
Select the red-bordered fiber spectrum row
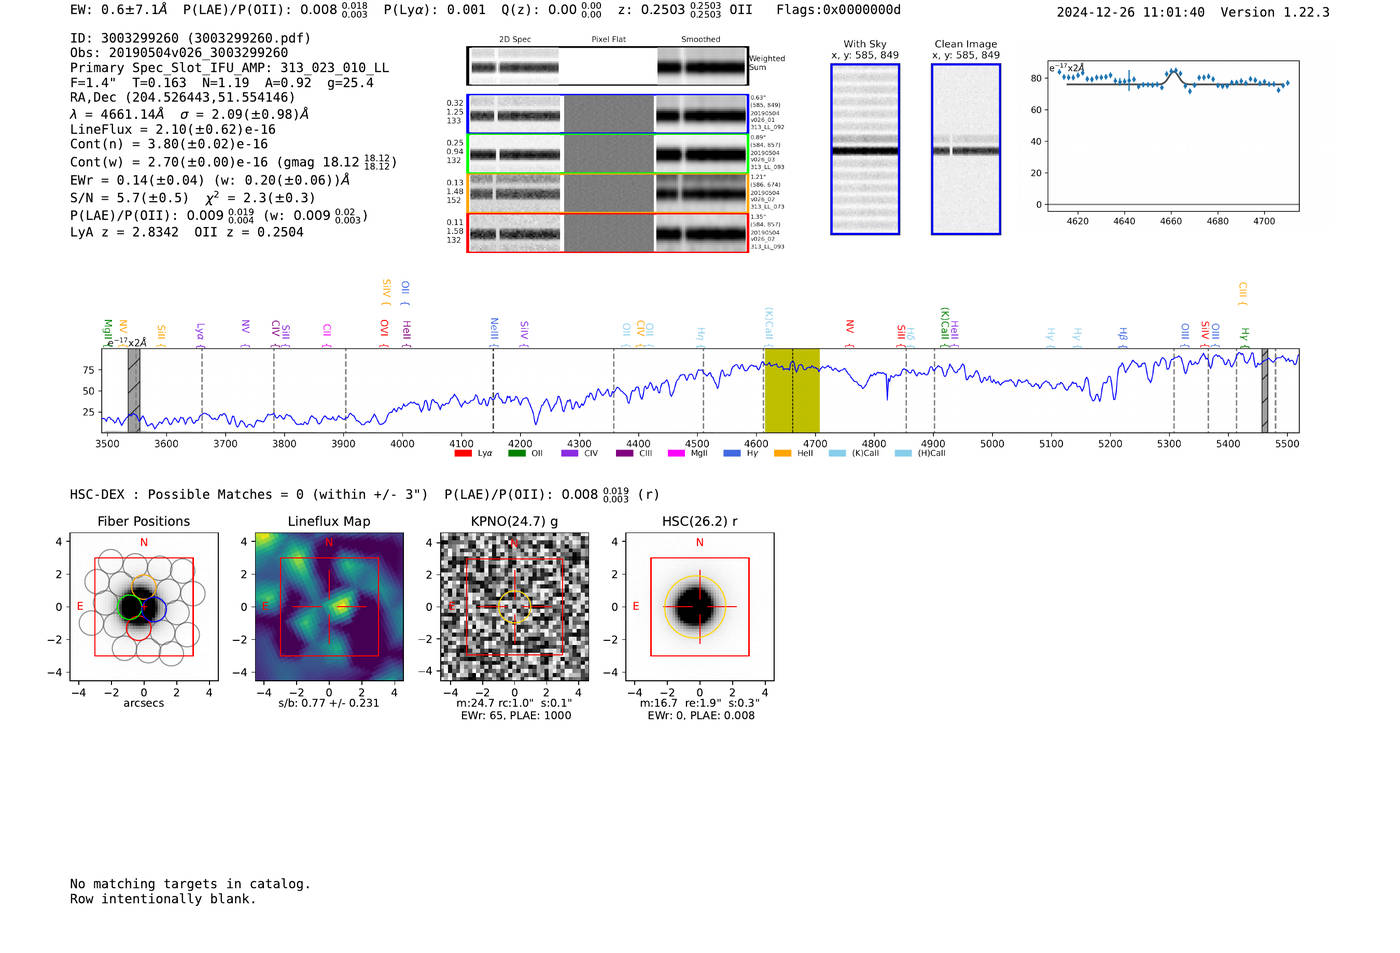[x=608, y=233]
